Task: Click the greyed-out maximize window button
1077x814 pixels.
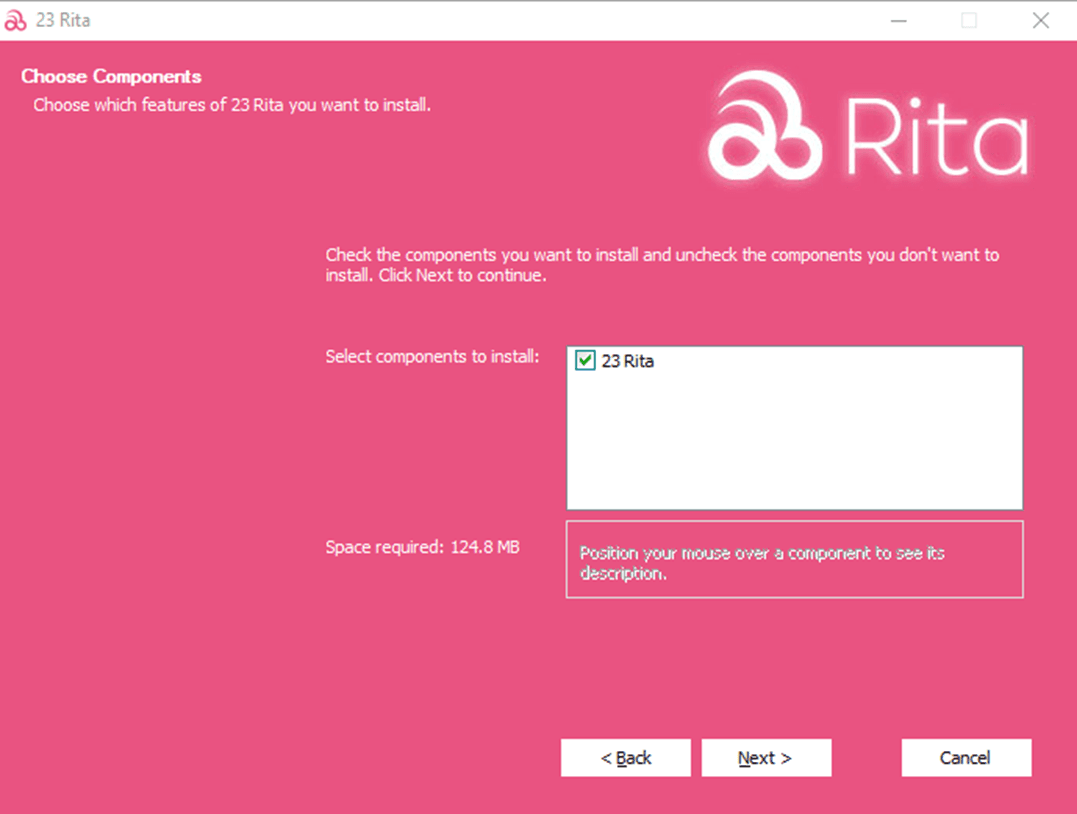Action: point(968,20)
